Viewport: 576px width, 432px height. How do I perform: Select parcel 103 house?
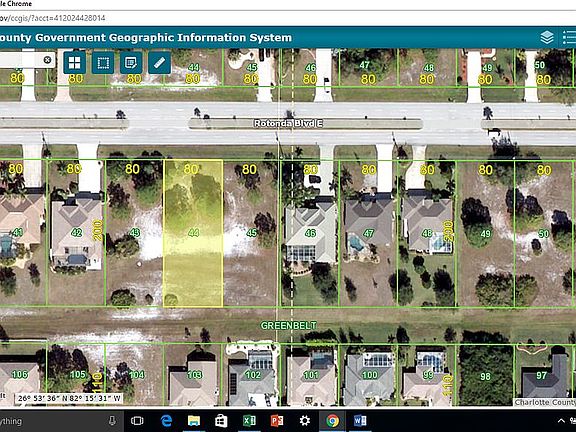[x=193, y=375]
